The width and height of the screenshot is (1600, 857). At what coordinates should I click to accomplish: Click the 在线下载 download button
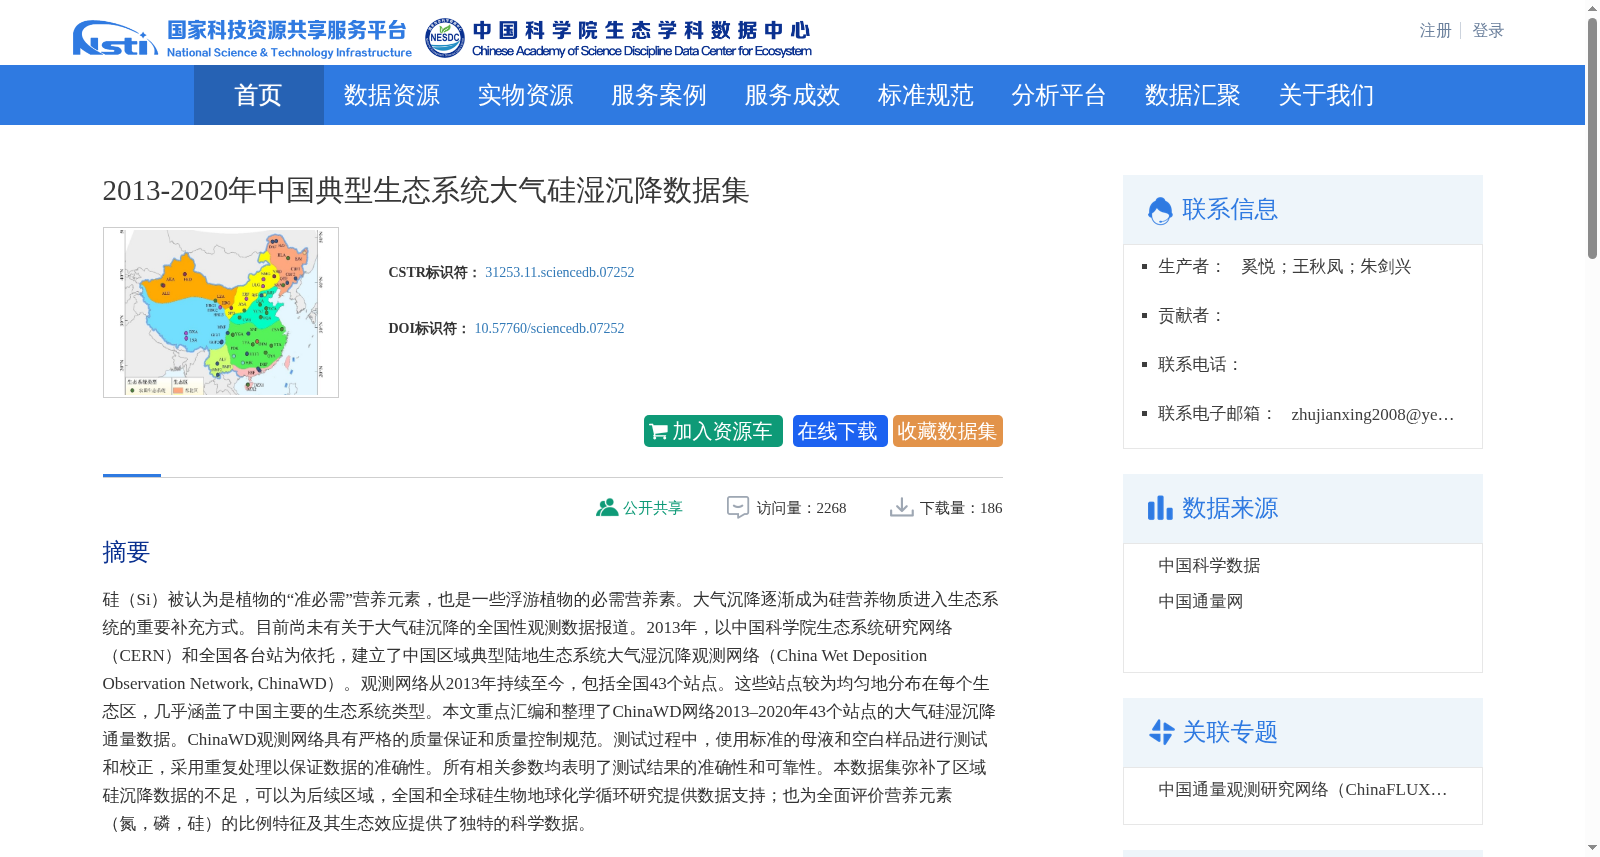[x=840, y=431]
